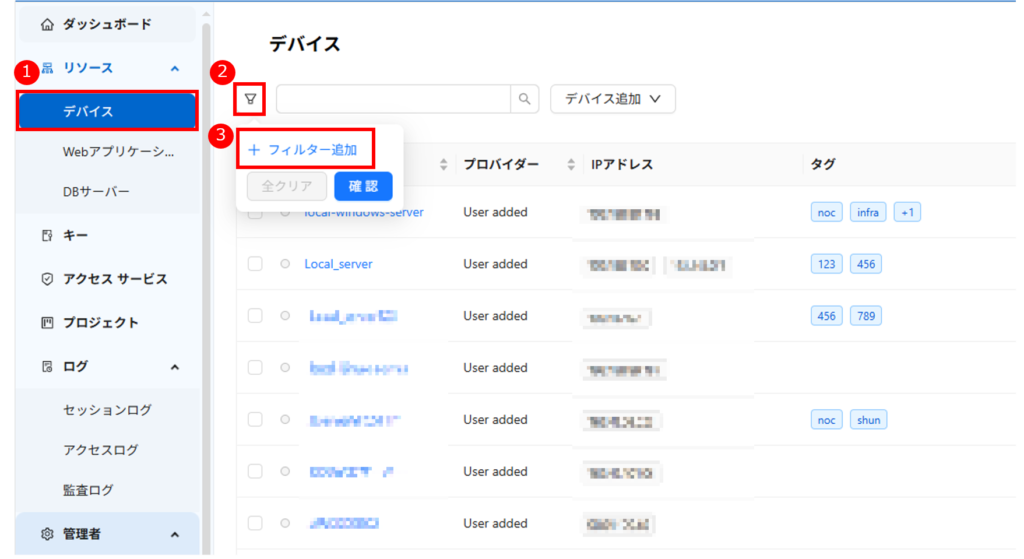The image size is (1024, 559).
Task: Check the last device row checkbox
Action: point(255,523)
